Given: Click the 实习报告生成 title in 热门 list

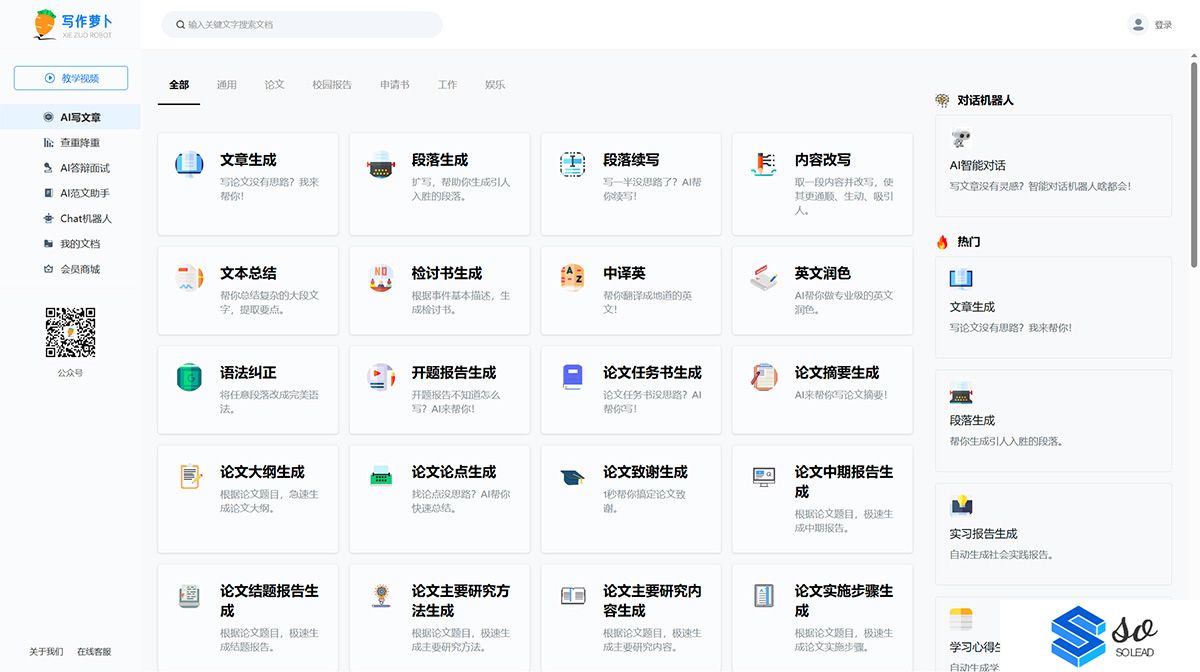Looking at the screenshot, I should click(x=983, y=534).
